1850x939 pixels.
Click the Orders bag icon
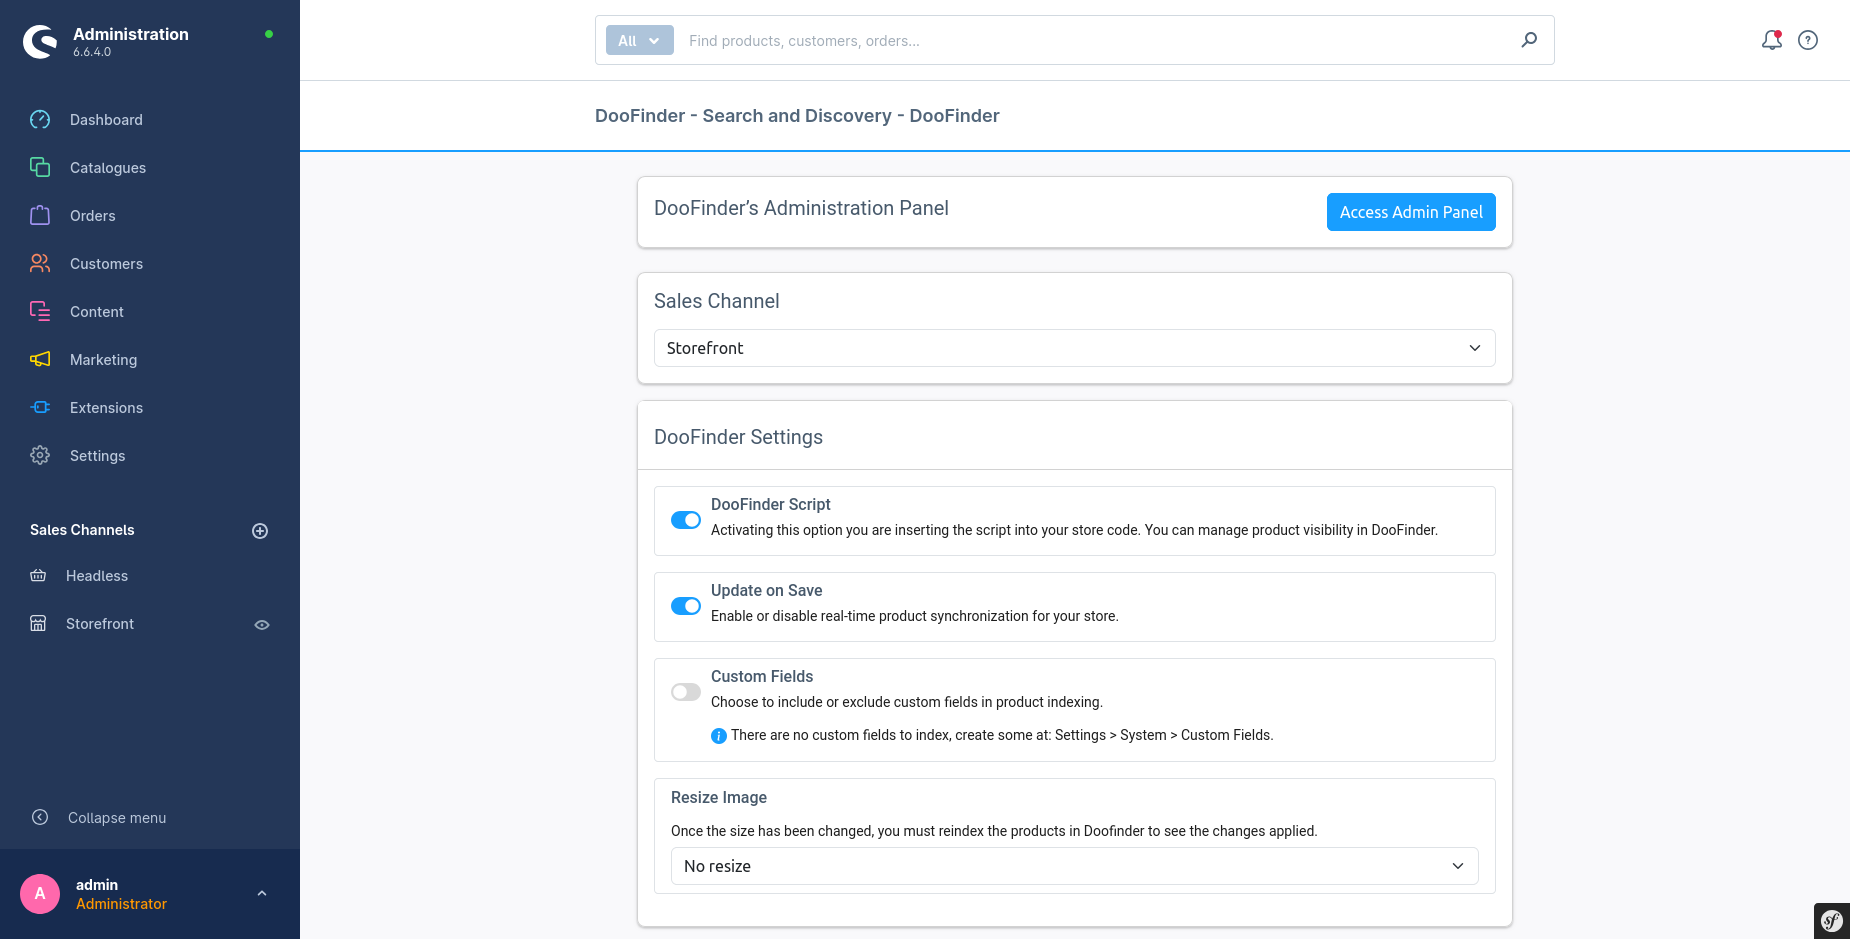[40, 216]
